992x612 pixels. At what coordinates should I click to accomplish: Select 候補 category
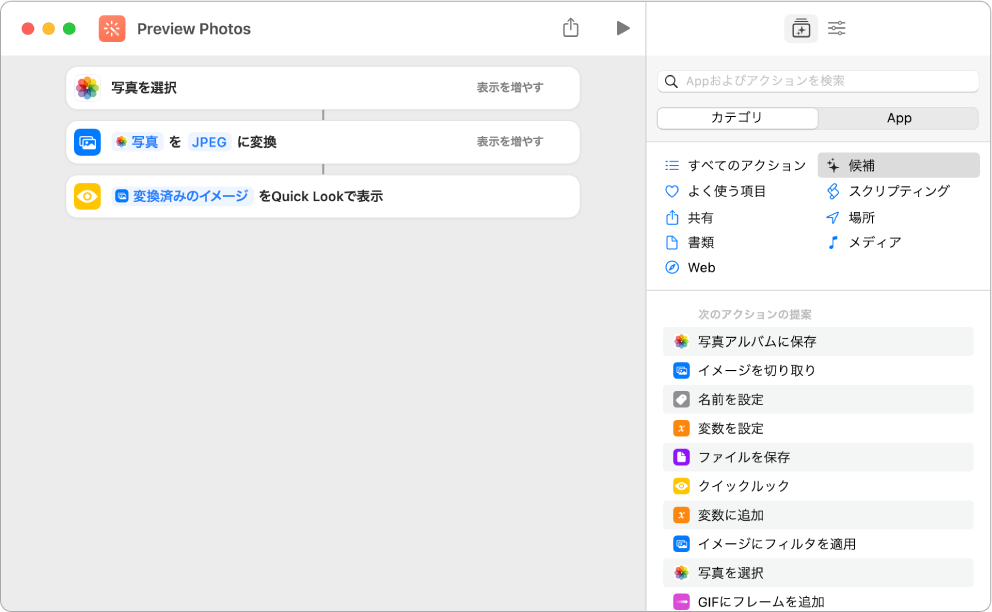(899, 166)
